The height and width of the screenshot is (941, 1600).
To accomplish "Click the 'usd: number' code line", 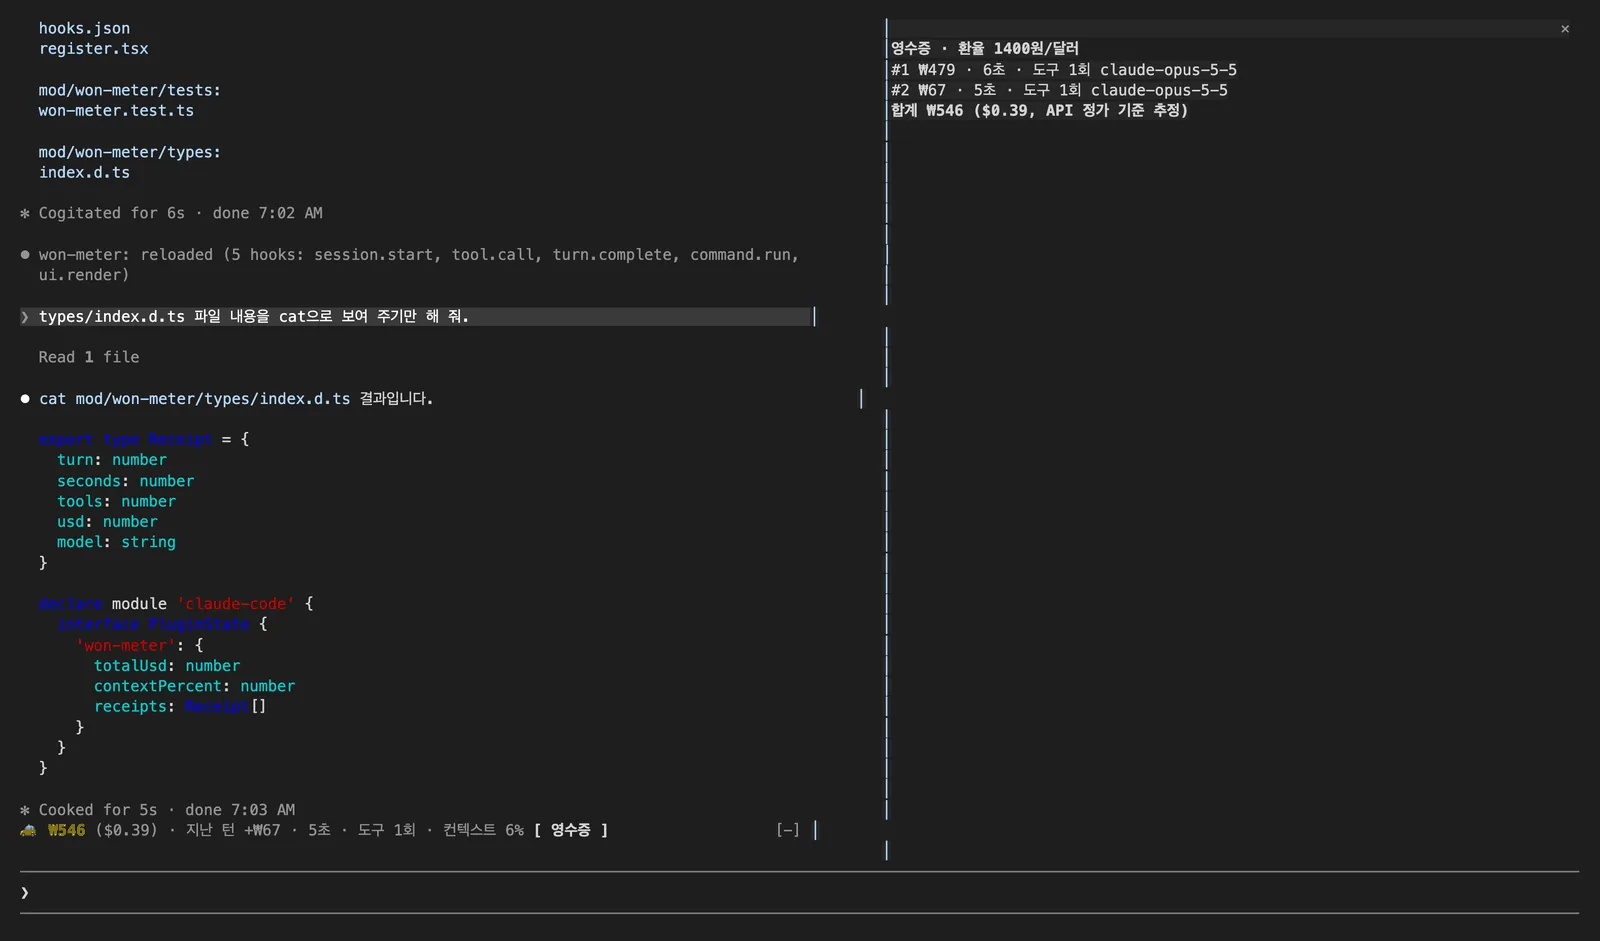I will [x=107, y=522].
